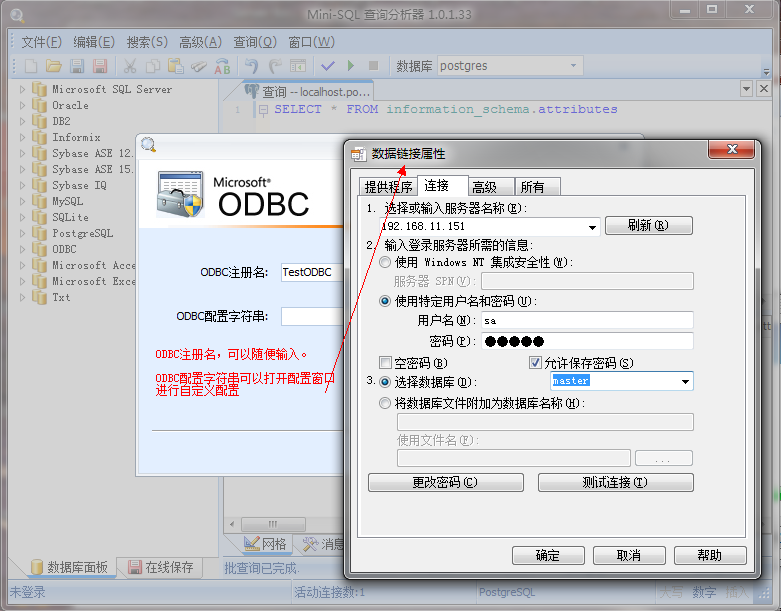Select 将数据库文件附加为数据库名称 radio button
The height and width of the screenshot is (611, 781).
385,403
